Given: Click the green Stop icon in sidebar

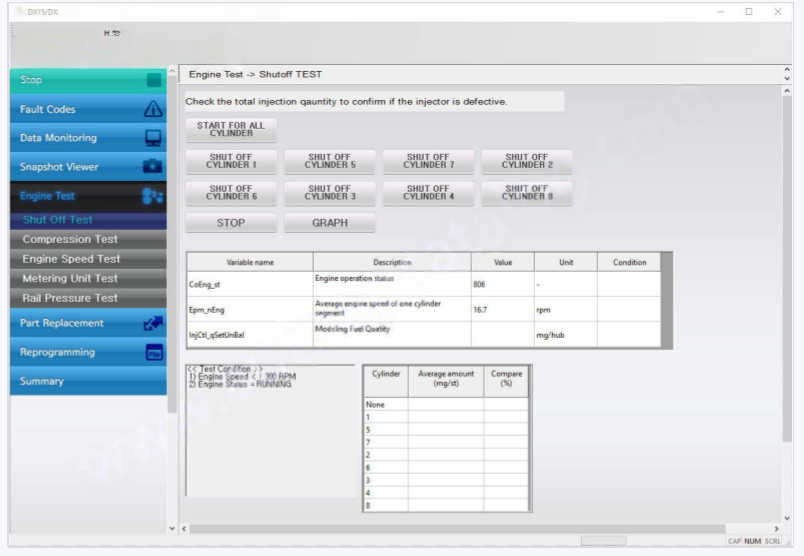Looking at the screenshot, I should tap(153, 80).
